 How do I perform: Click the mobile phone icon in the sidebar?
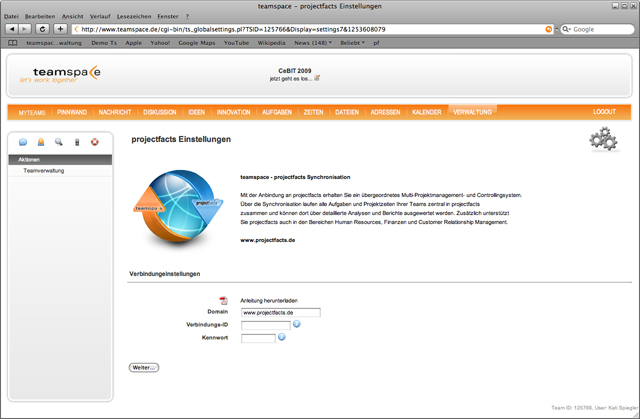77,142
